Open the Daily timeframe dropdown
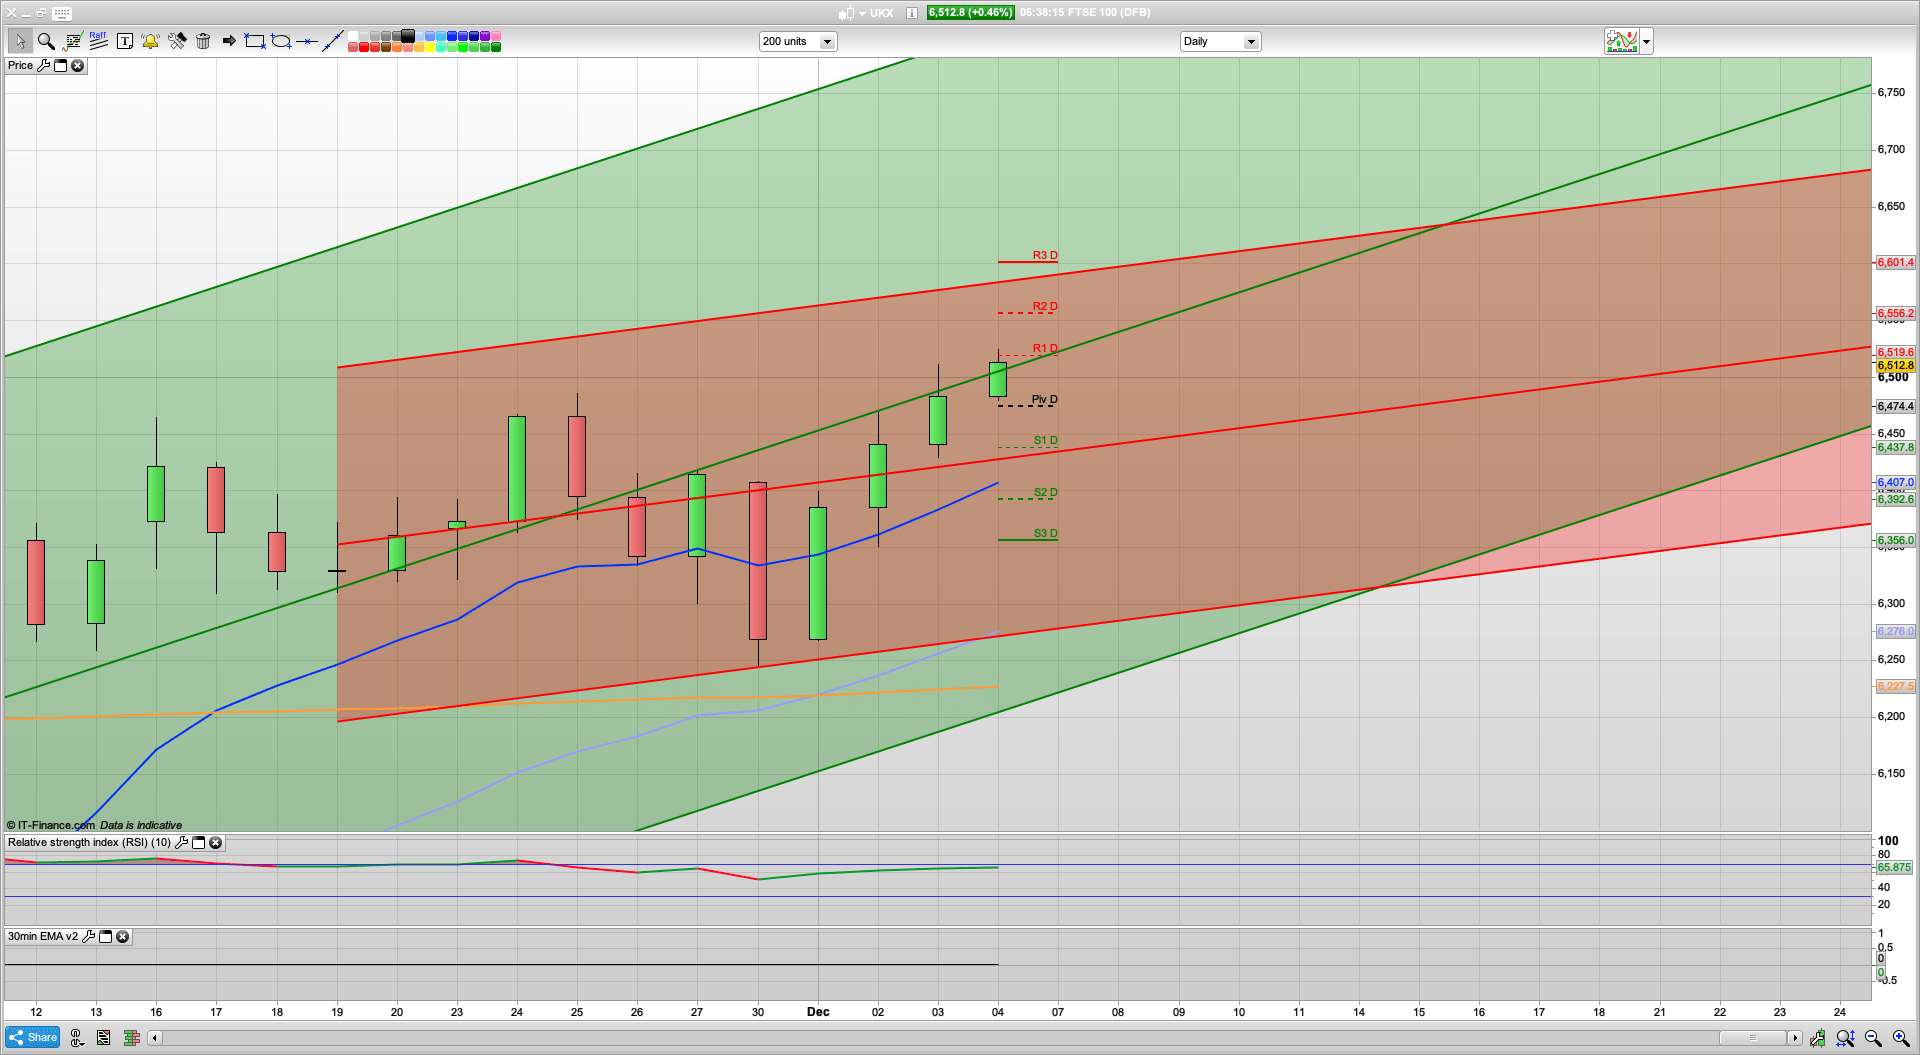Screen dimensions: 1920x1055 (x=1253, y=41)
